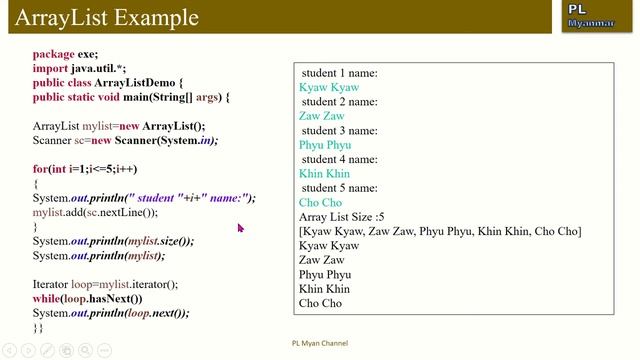Click 'student 5 name:' output line

(340, 188)
